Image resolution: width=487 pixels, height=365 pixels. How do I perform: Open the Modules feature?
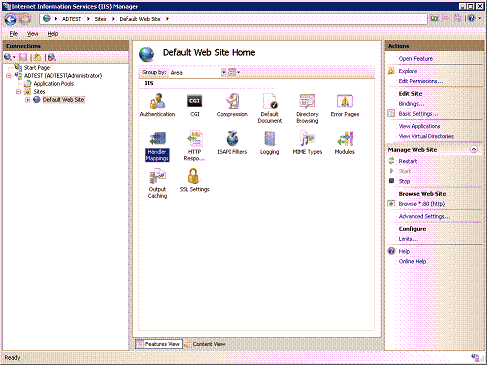pos(345,143)
